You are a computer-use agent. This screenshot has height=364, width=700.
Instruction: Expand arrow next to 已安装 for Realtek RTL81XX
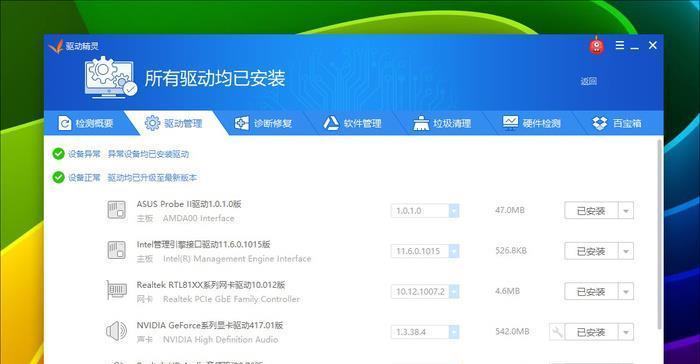tap(626, 292)
